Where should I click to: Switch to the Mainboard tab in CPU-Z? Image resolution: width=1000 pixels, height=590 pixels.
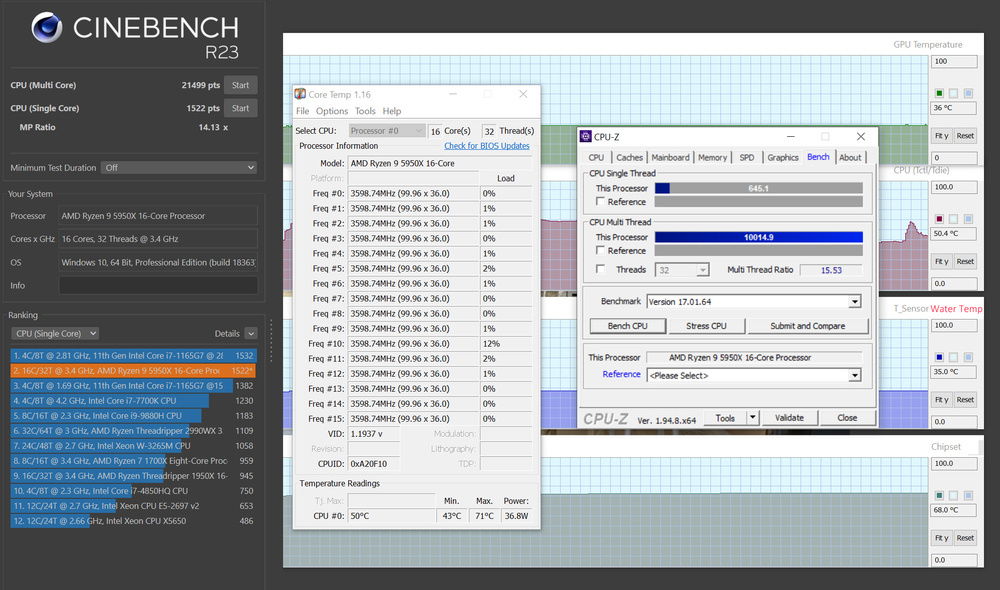670,158
